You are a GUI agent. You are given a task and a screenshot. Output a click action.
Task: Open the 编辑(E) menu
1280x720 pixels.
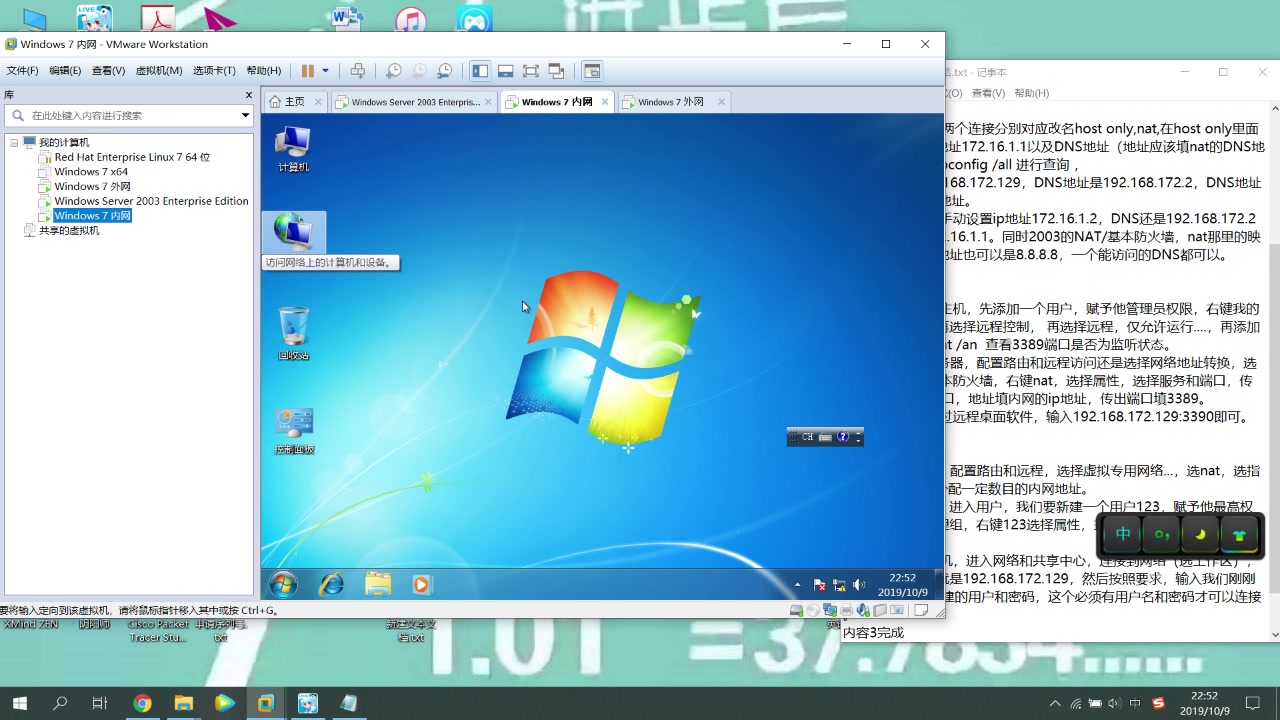pos(65,71)
